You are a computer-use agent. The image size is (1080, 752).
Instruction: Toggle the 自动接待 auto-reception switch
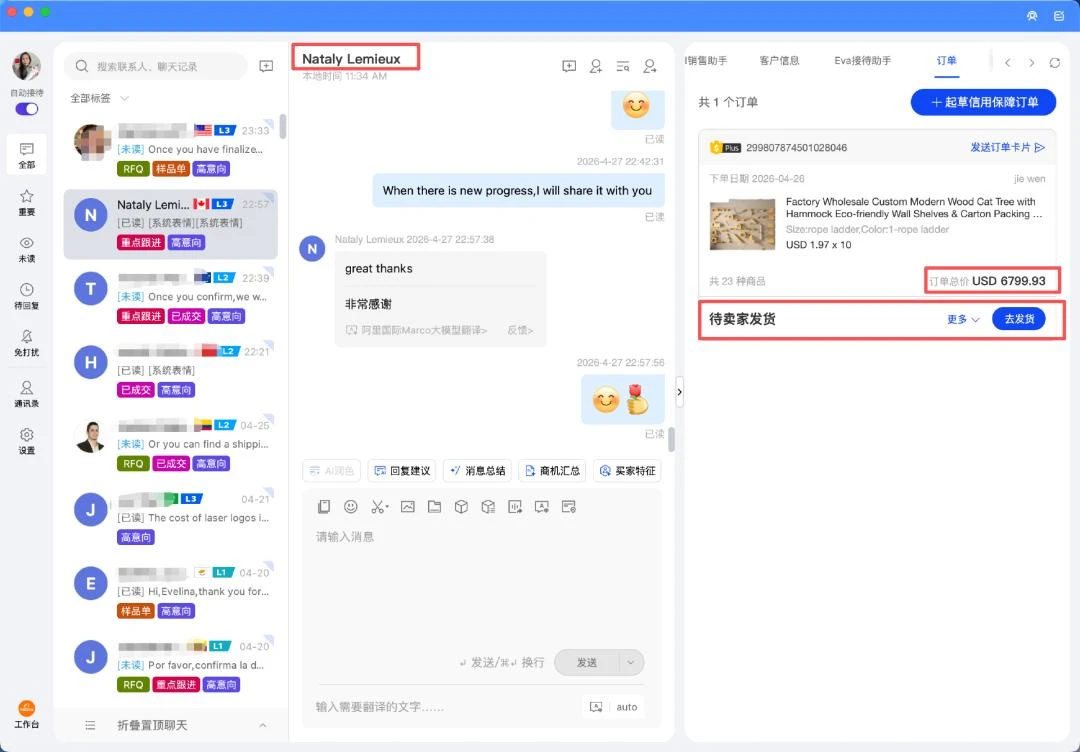[27, 109]
